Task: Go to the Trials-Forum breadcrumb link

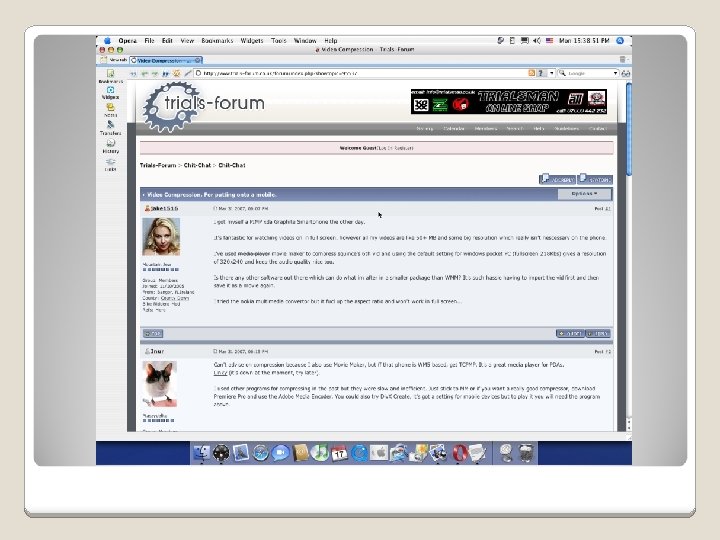Action: pyautogui.click(x=158, y=165)
